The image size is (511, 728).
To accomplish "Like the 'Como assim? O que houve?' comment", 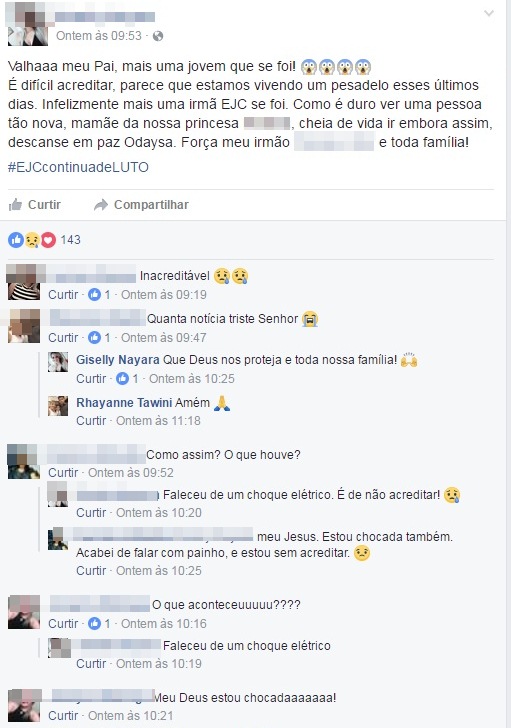I will [x=63, y=473].
